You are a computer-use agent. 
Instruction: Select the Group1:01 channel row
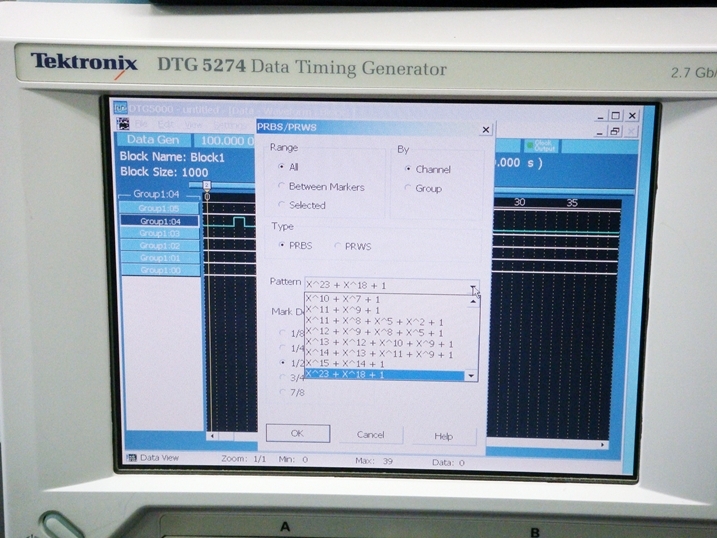click(159, 258)
